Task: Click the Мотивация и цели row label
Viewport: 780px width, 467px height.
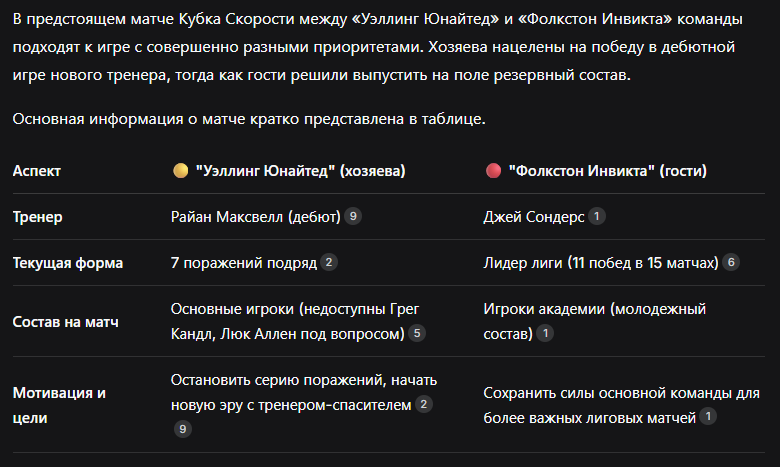Action: coord(59,404)
